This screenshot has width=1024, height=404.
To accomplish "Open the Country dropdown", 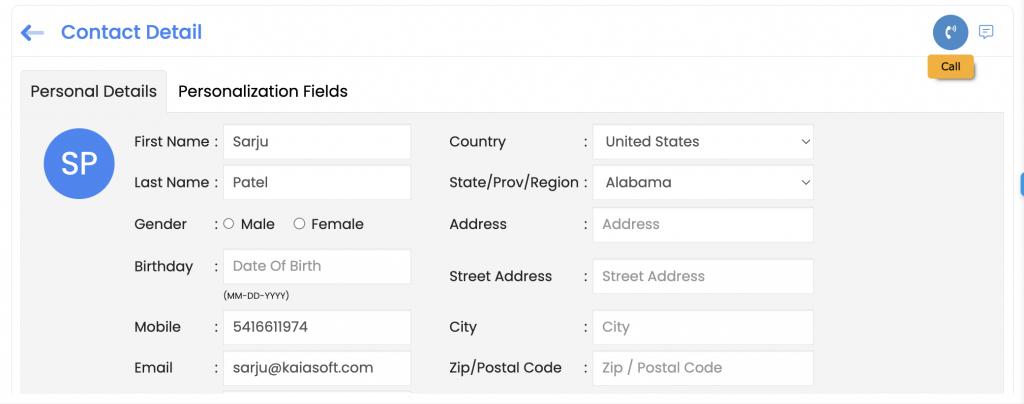I will coord(703,142).
